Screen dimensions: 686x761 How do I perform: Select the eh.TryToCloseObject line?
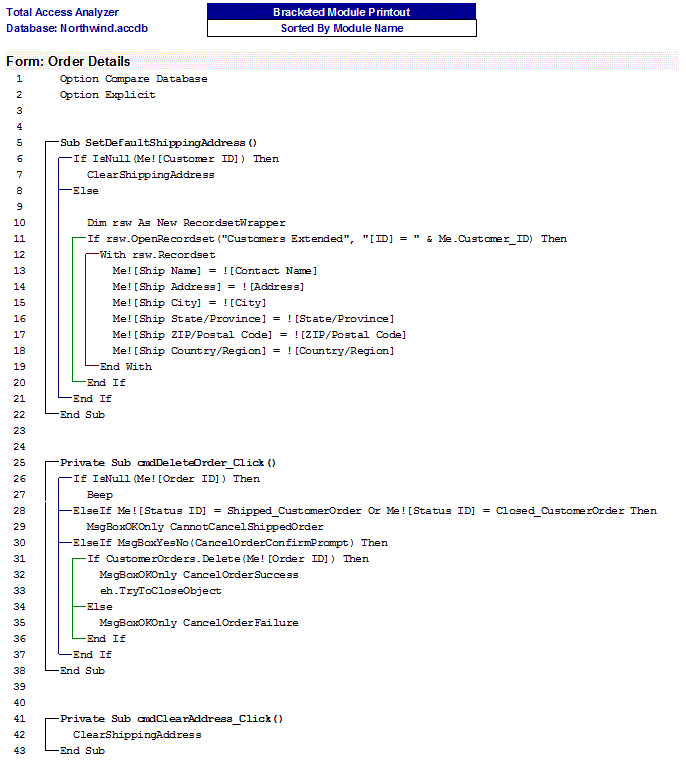(160, 590)
